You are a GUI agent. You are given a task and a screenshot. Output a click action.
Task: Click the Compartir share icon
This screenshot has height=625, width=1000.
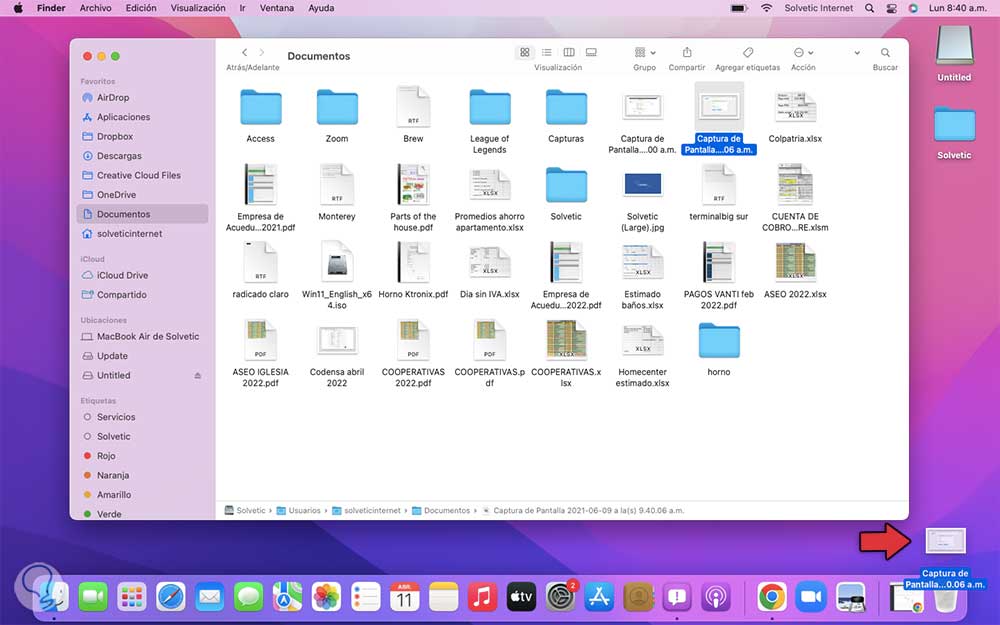point(687,52)
